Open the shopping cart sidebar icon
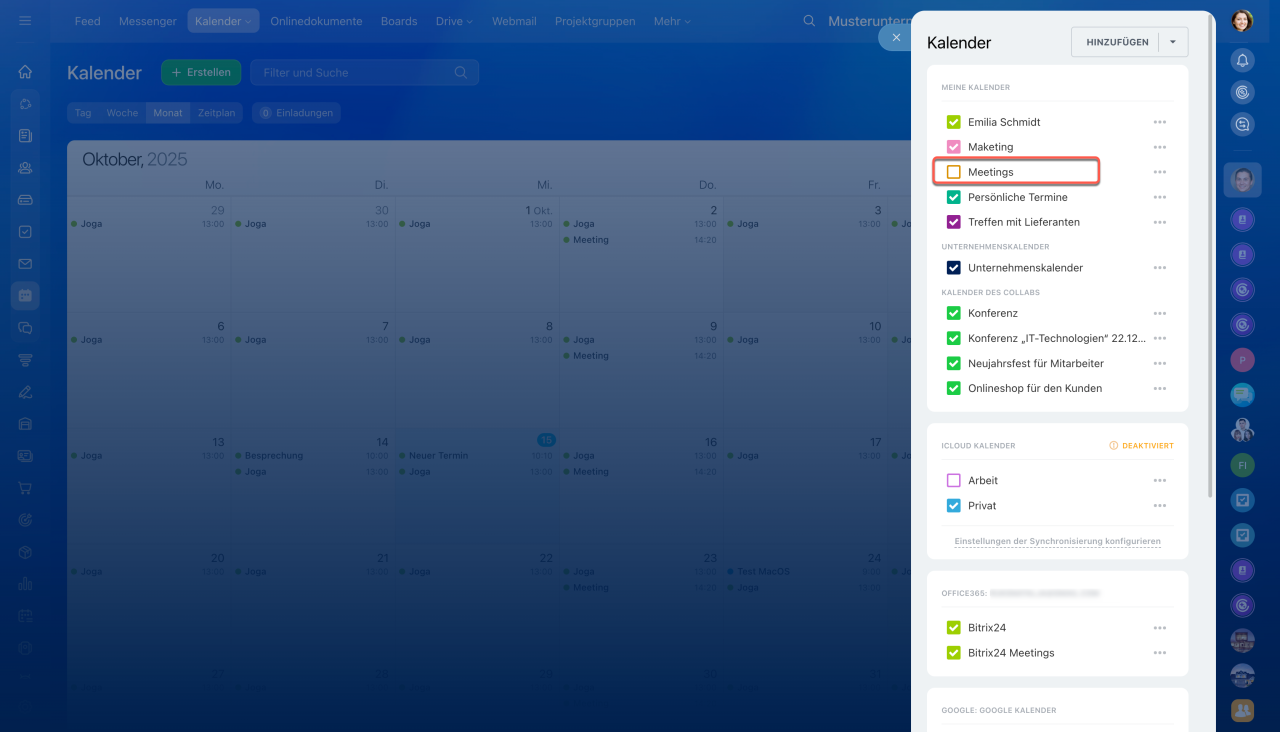1280x732 pixels. tap(25, 488)
